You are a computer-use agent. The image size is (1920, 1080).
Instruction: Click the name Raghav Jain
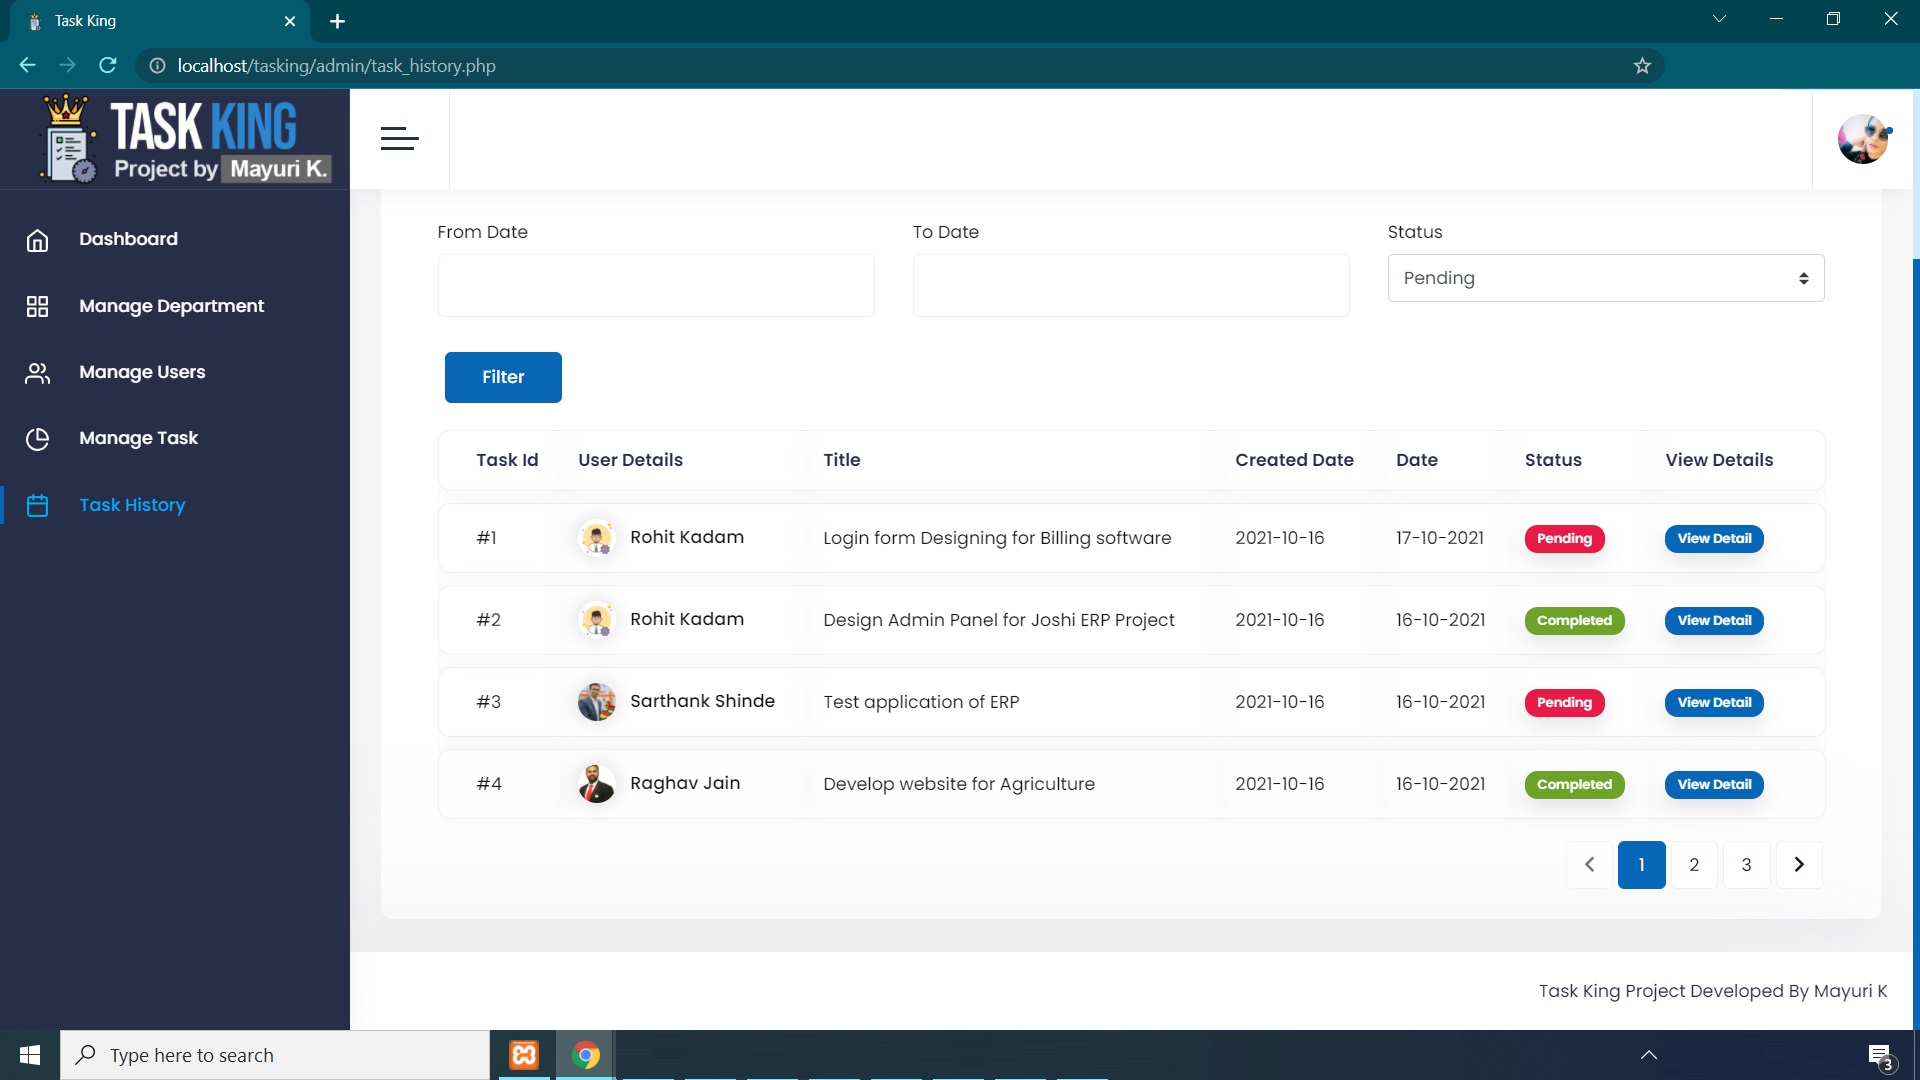click(x=685, y=783)
